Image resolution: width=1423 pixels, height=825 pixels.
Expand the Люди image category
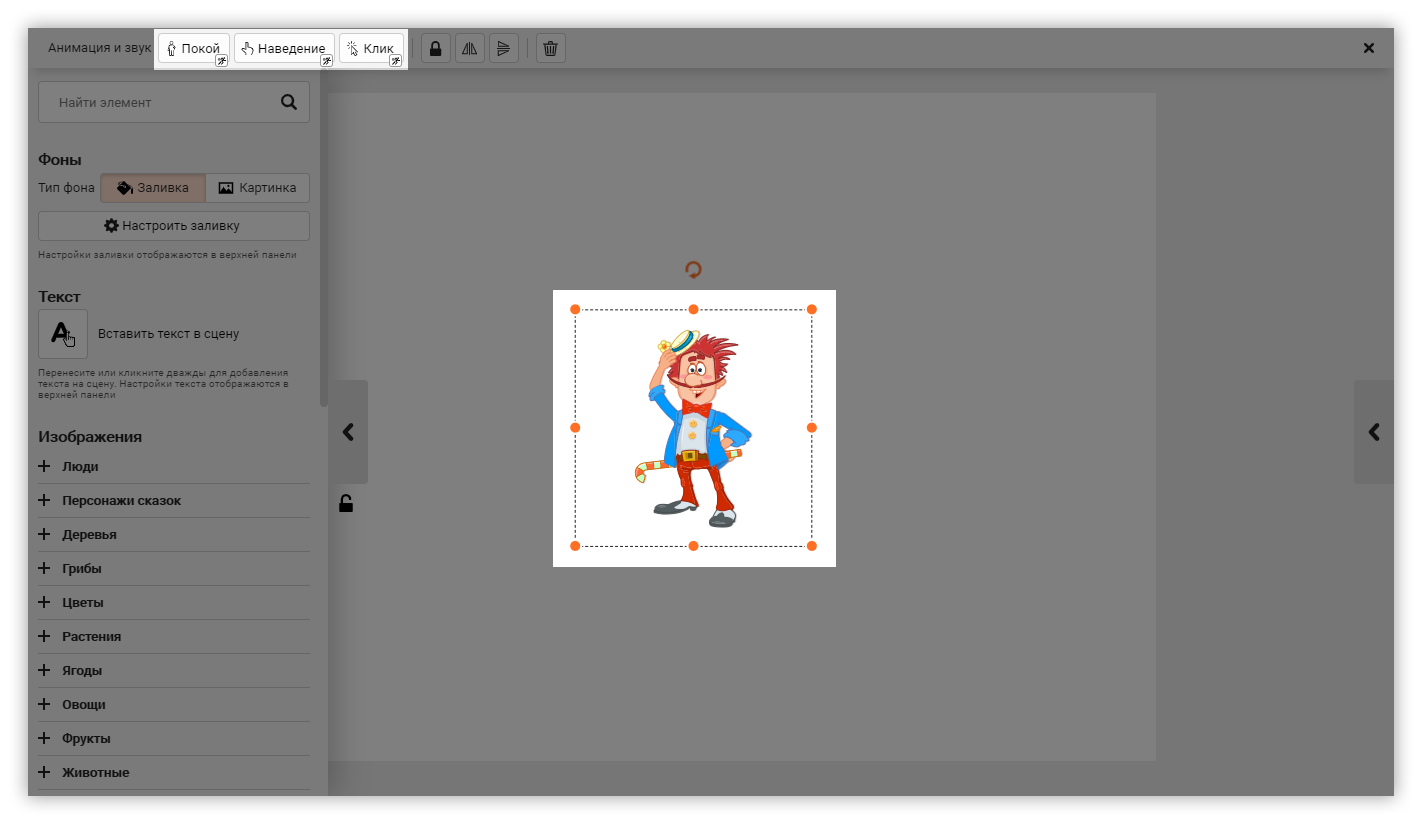[44, 467]
